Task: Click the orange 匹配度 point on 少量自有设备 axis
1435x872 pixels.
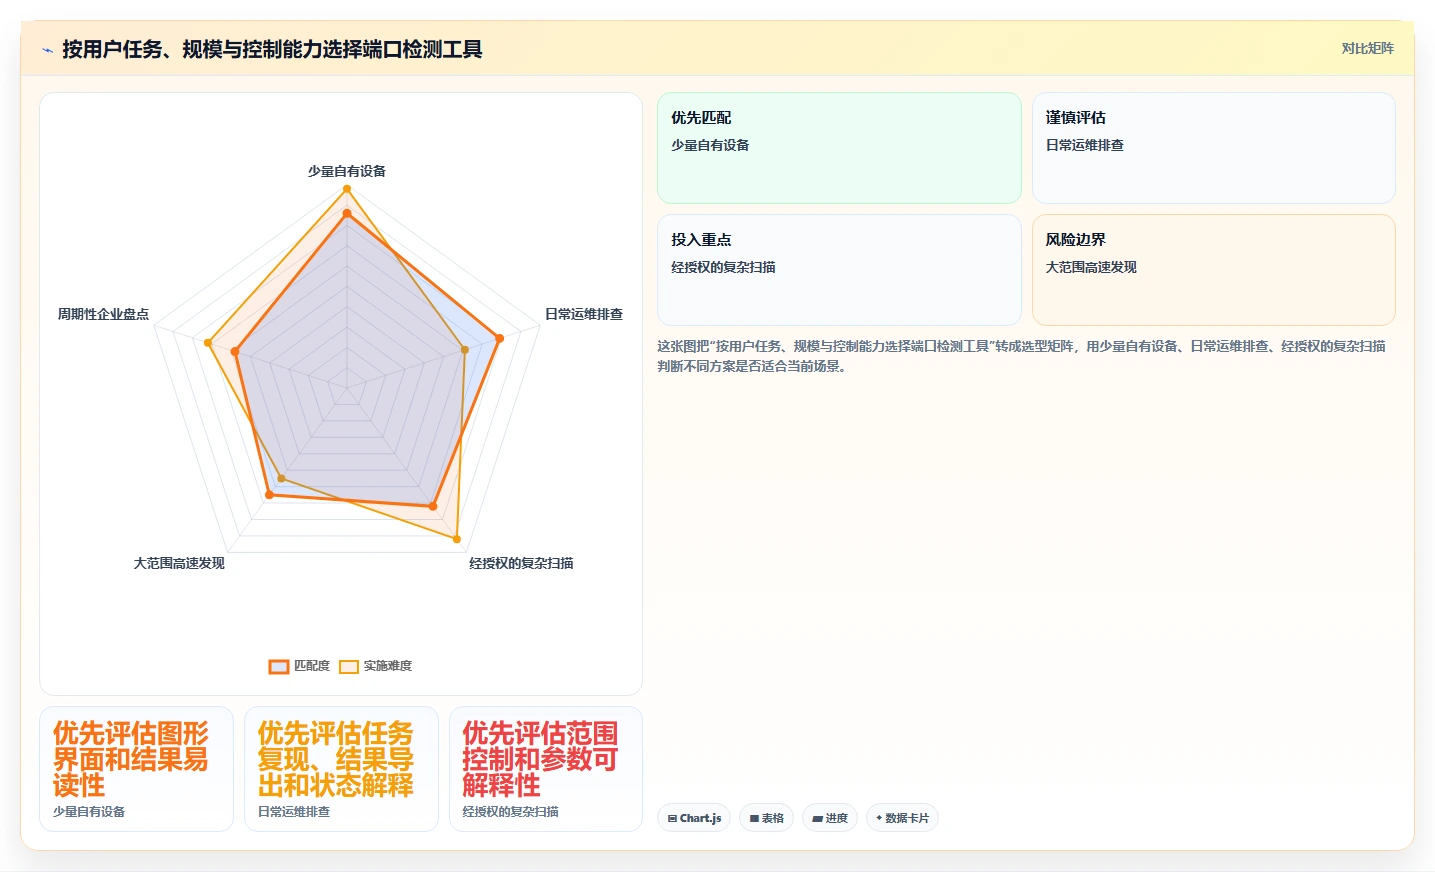Action: coord(347,213)
